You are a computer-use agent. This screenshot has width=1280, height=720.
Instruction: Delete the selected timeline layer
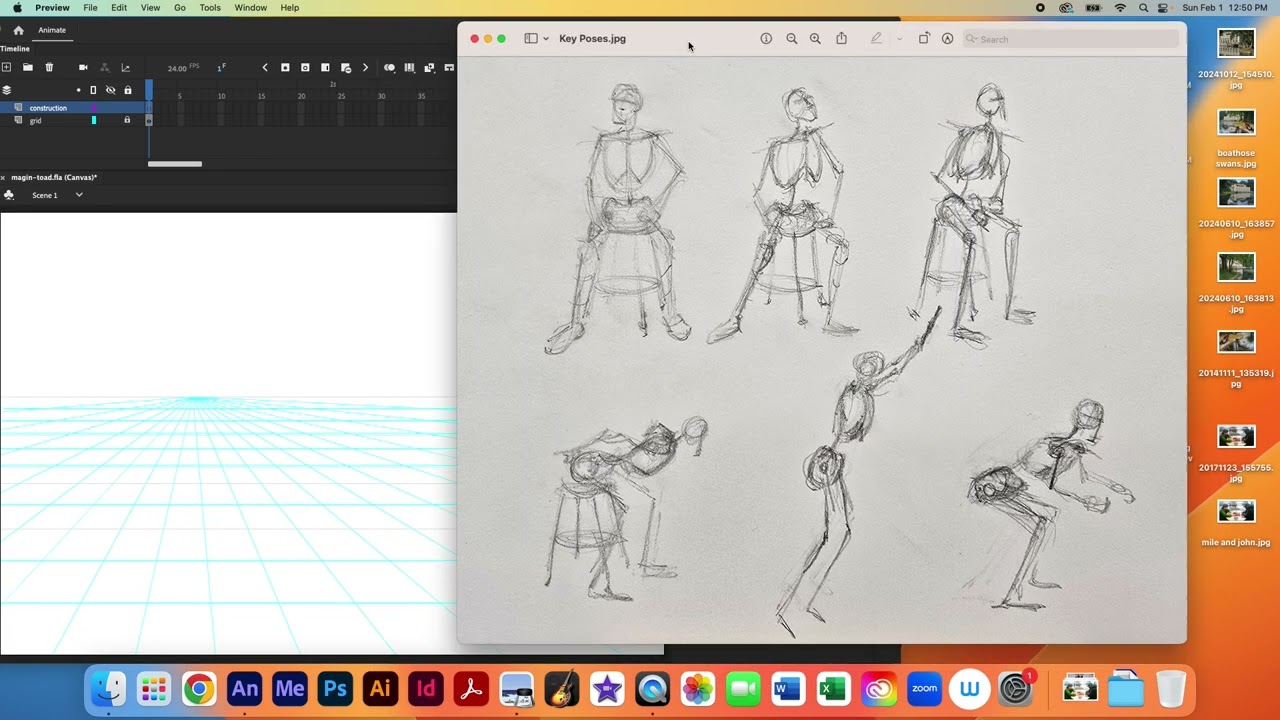pos(49,67)
